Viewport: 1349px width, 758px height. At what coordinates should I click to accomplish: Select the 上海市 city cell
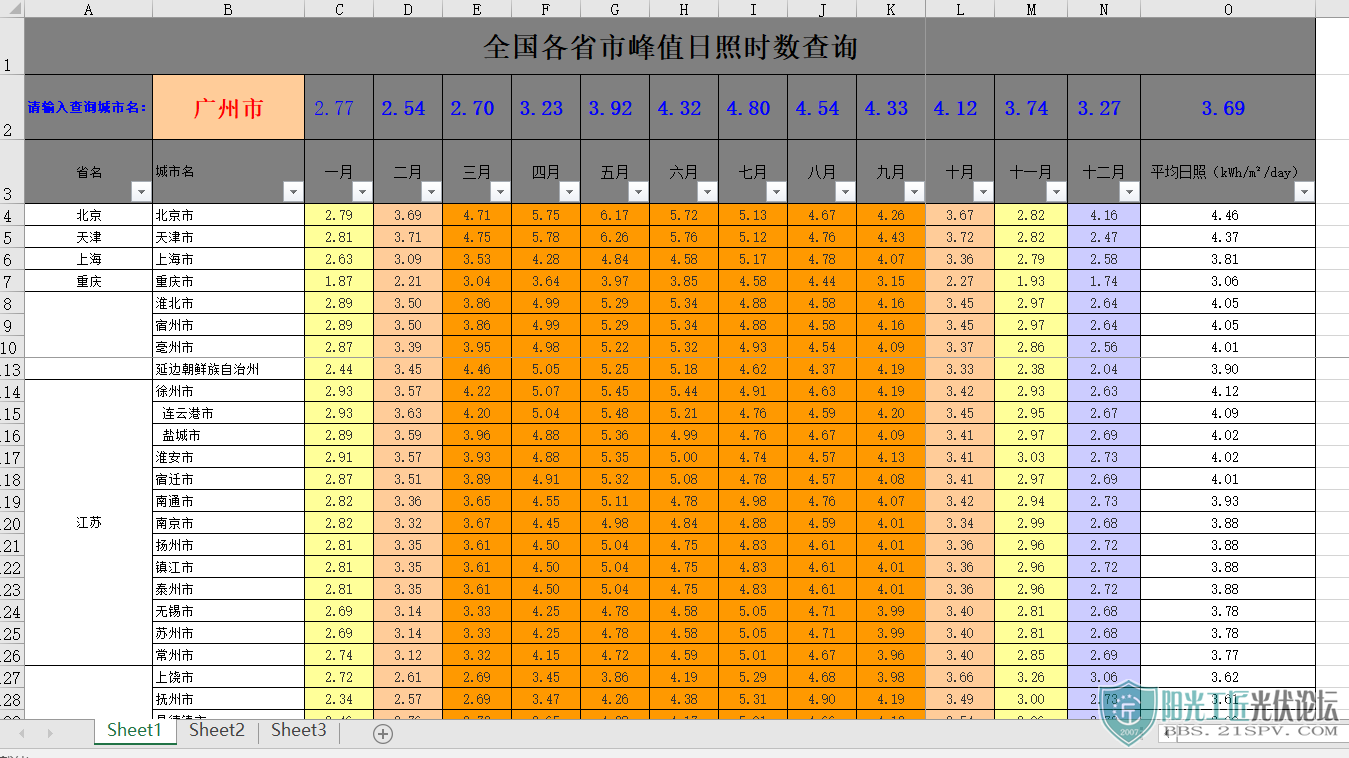(228, 259)
